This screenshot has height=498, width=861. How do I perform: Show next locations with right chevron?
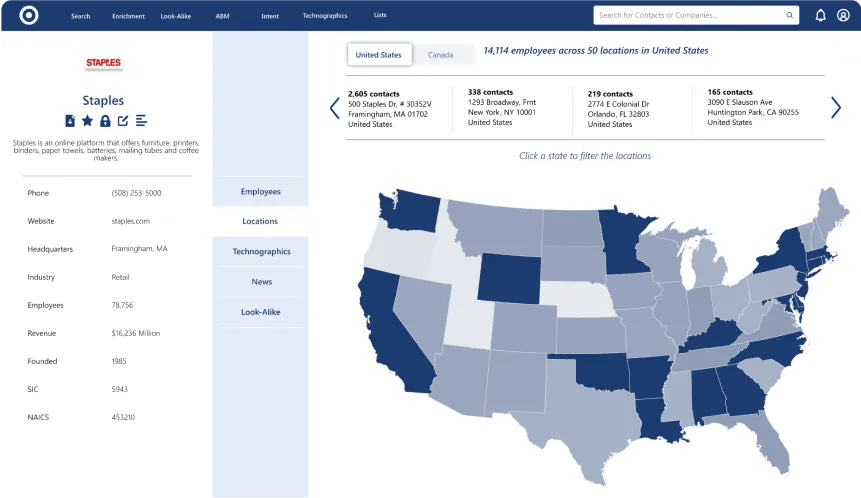[835, 108]
